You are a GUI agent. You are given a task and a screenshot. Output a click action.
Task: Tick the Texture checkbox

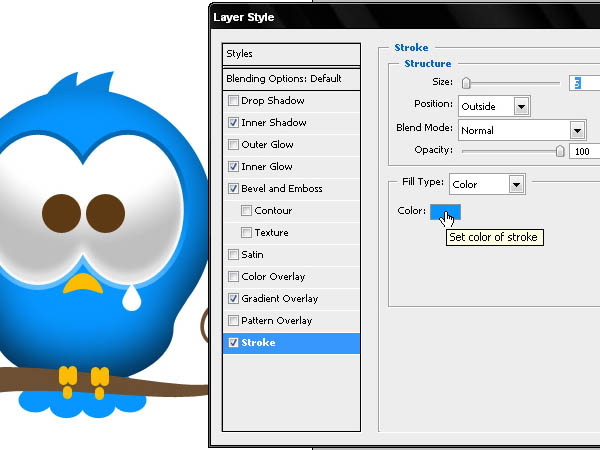click(246, 233)
